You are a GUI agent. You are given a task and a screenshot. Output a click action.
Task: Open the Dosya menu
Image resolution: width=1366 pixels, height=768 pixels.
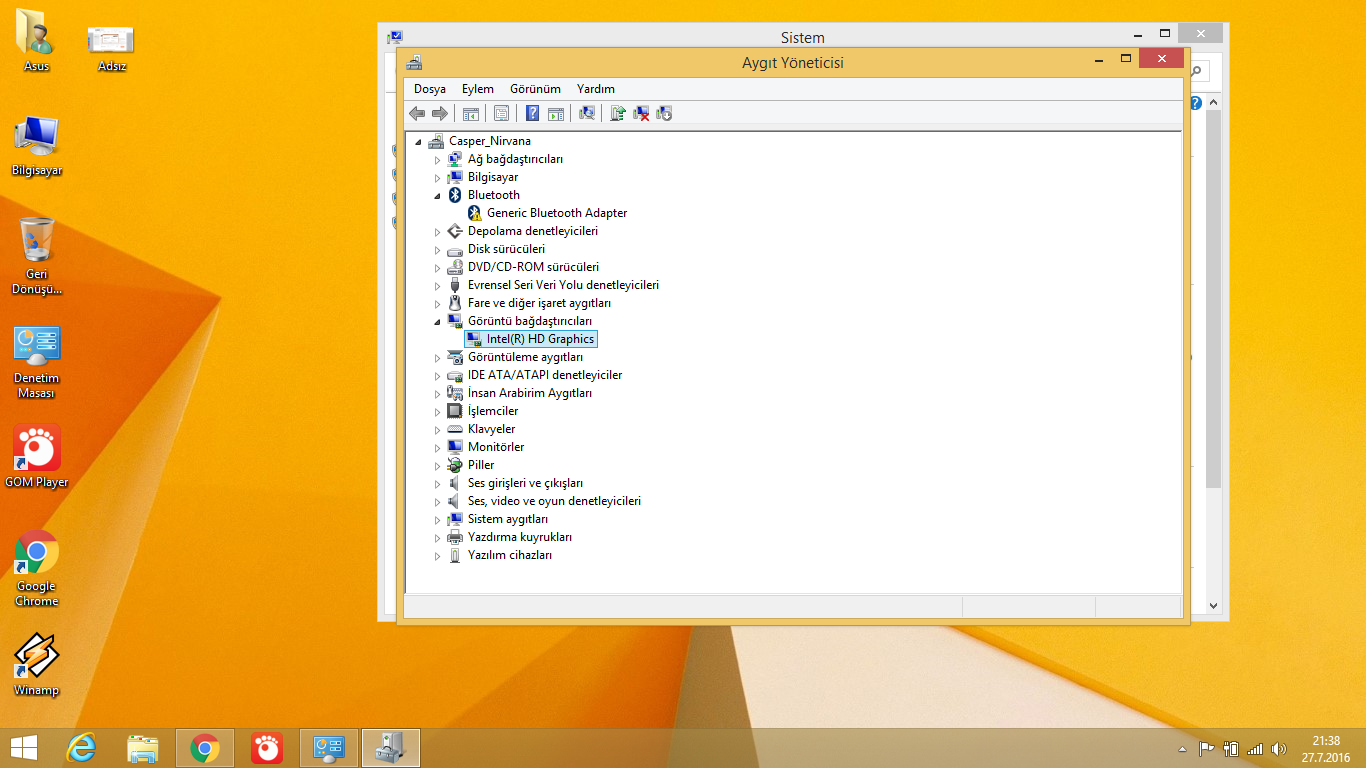tap(430, 89)
